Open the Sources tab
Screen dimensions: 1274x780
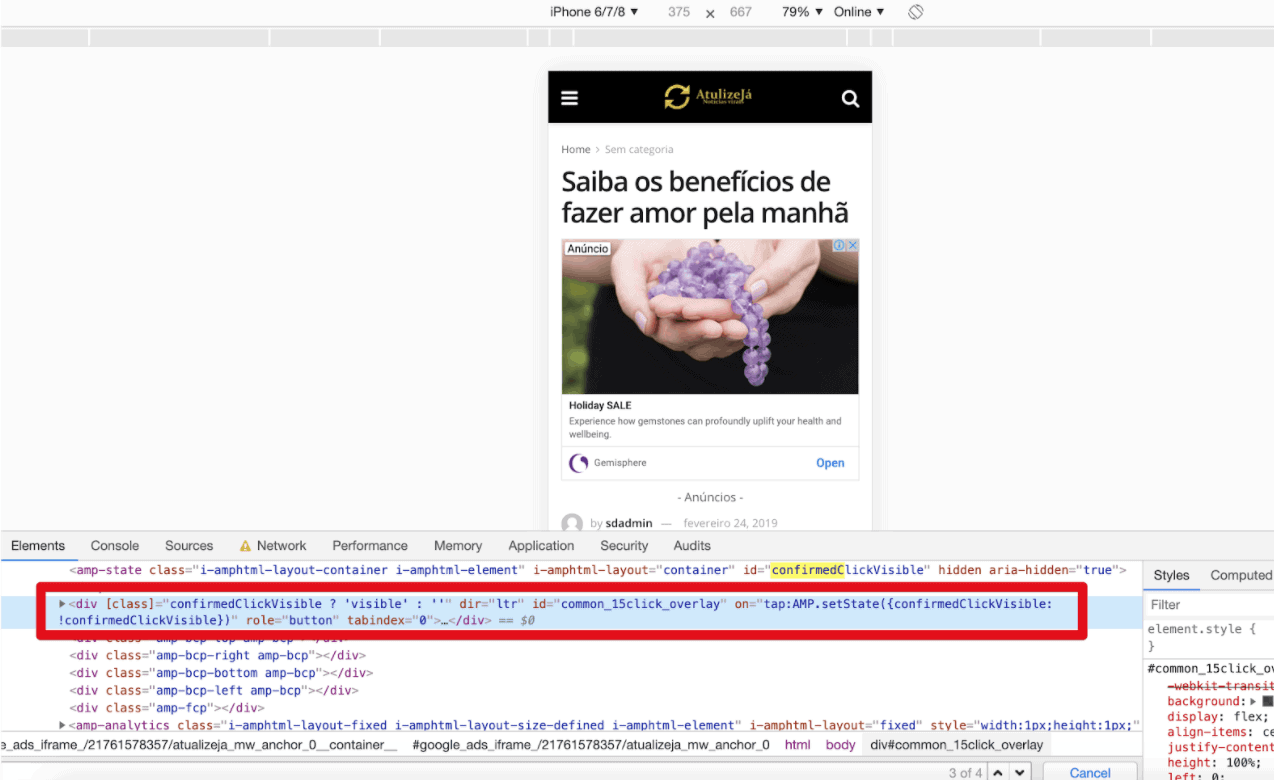pyautogui.click(x=189, y=546)
